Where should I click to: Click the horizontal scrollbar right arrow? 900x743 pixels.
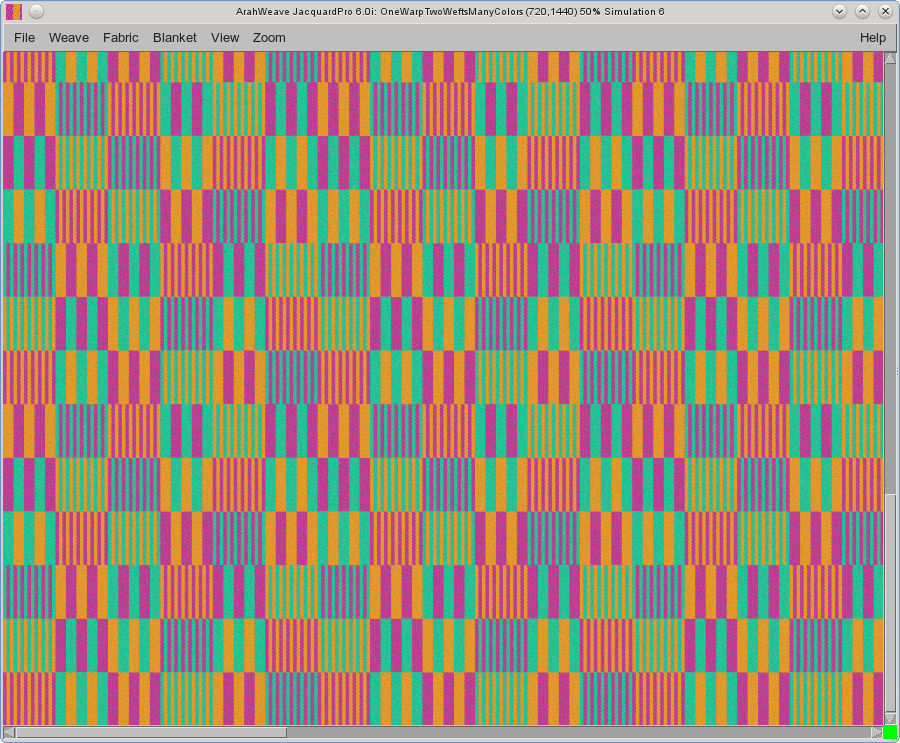pyautogui.click(x=876, y=732)
